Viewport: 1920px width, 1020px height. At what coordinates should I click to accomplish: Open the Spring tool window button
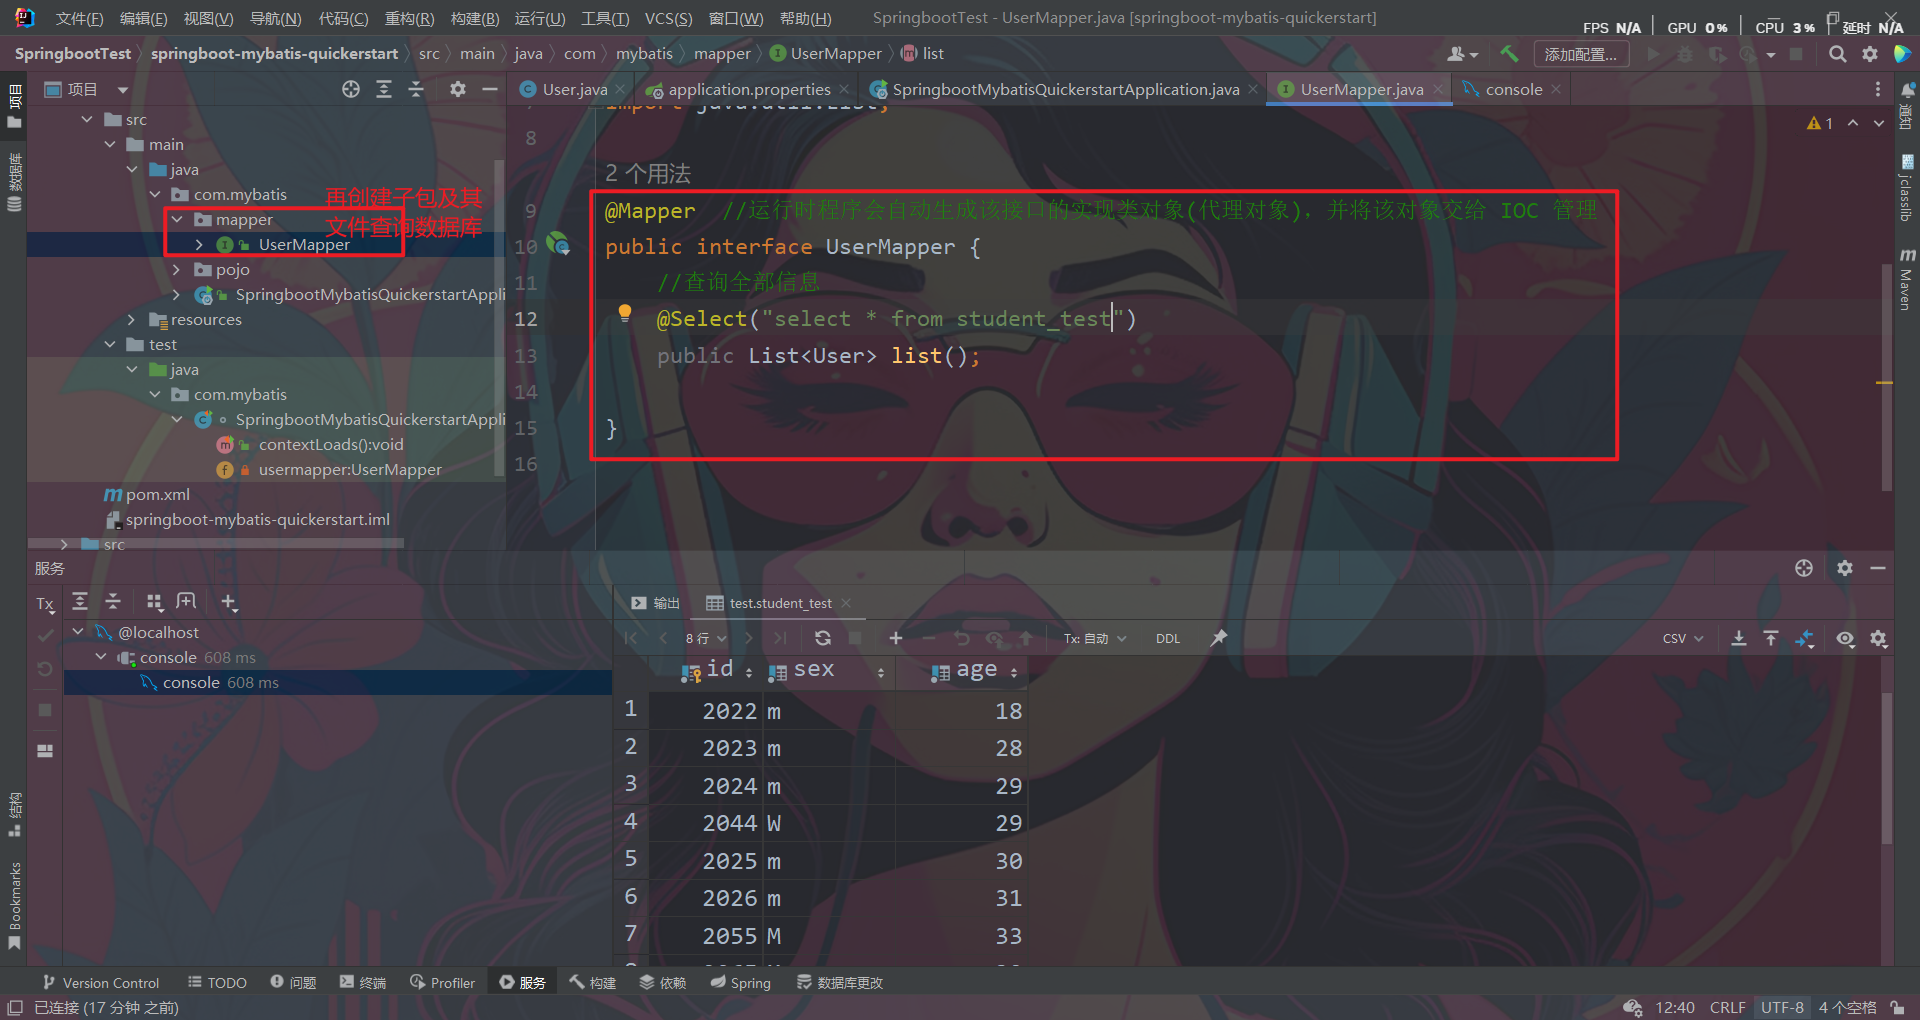[x=740, y=982]
